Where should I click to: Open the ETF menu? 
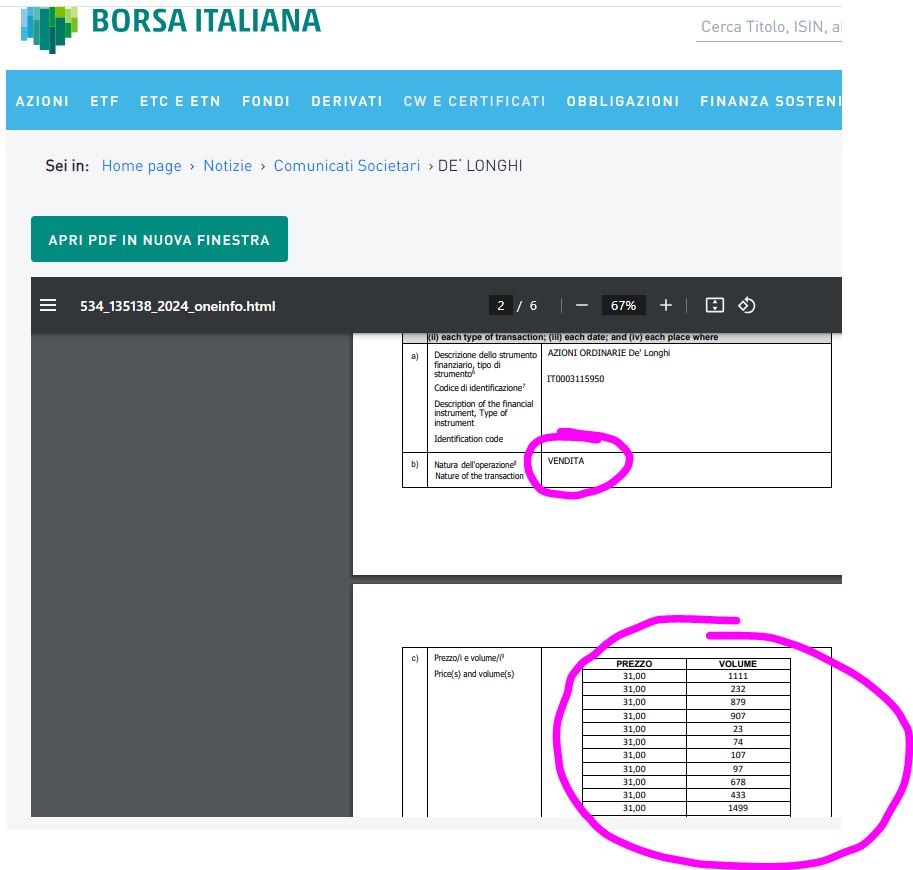(105, 101)
